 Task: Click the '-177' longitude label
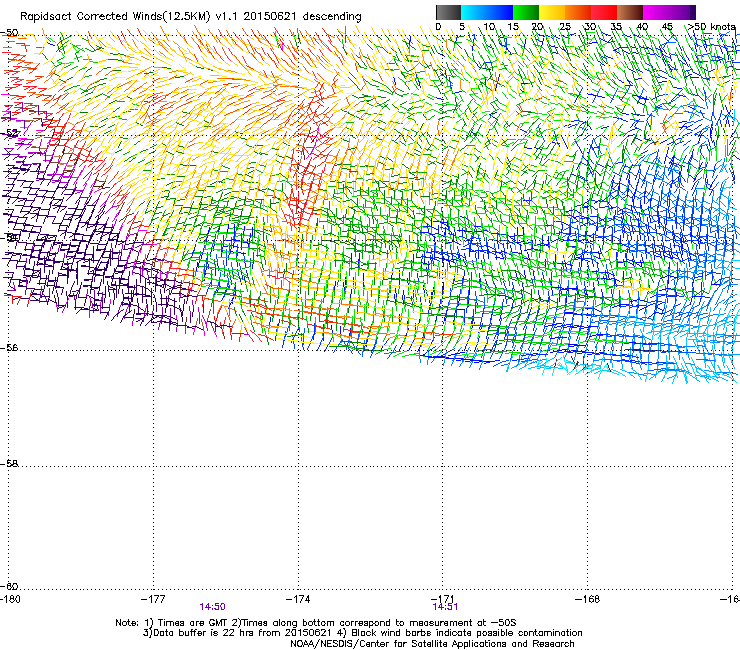(153, 599)
